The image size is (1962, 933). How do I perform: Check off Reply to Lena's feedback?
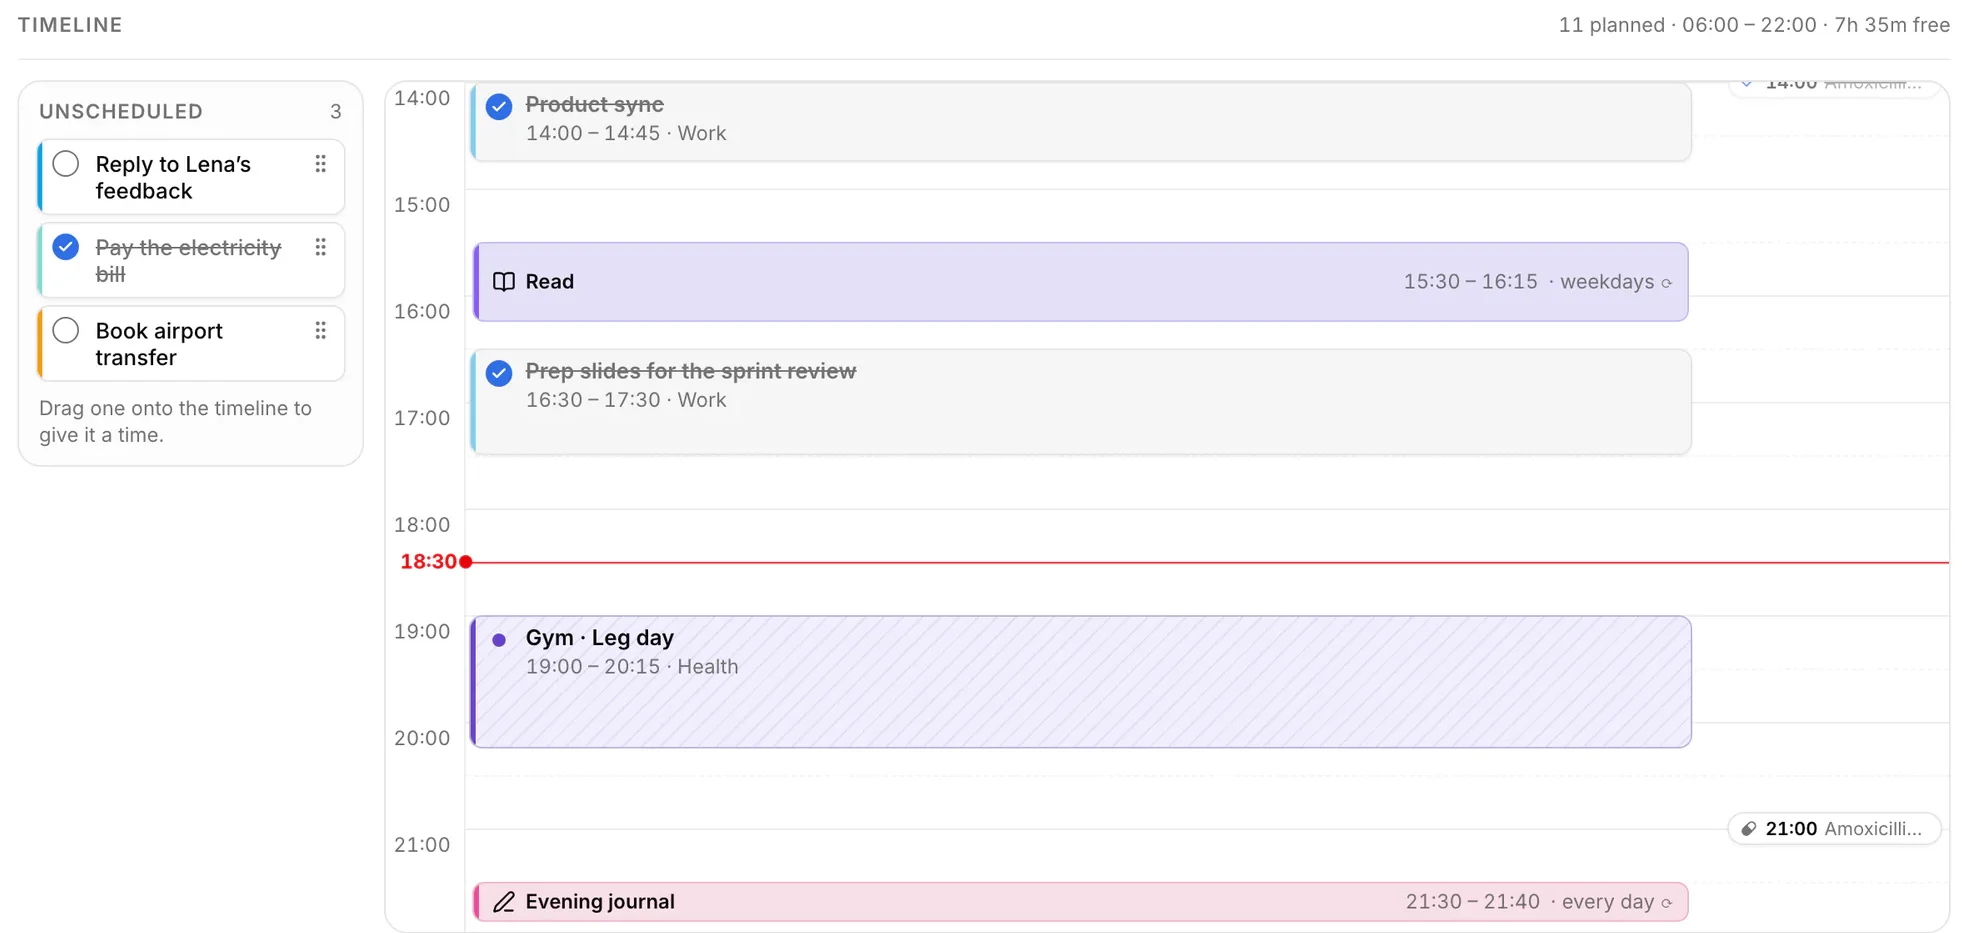click(x=66, y=164)
